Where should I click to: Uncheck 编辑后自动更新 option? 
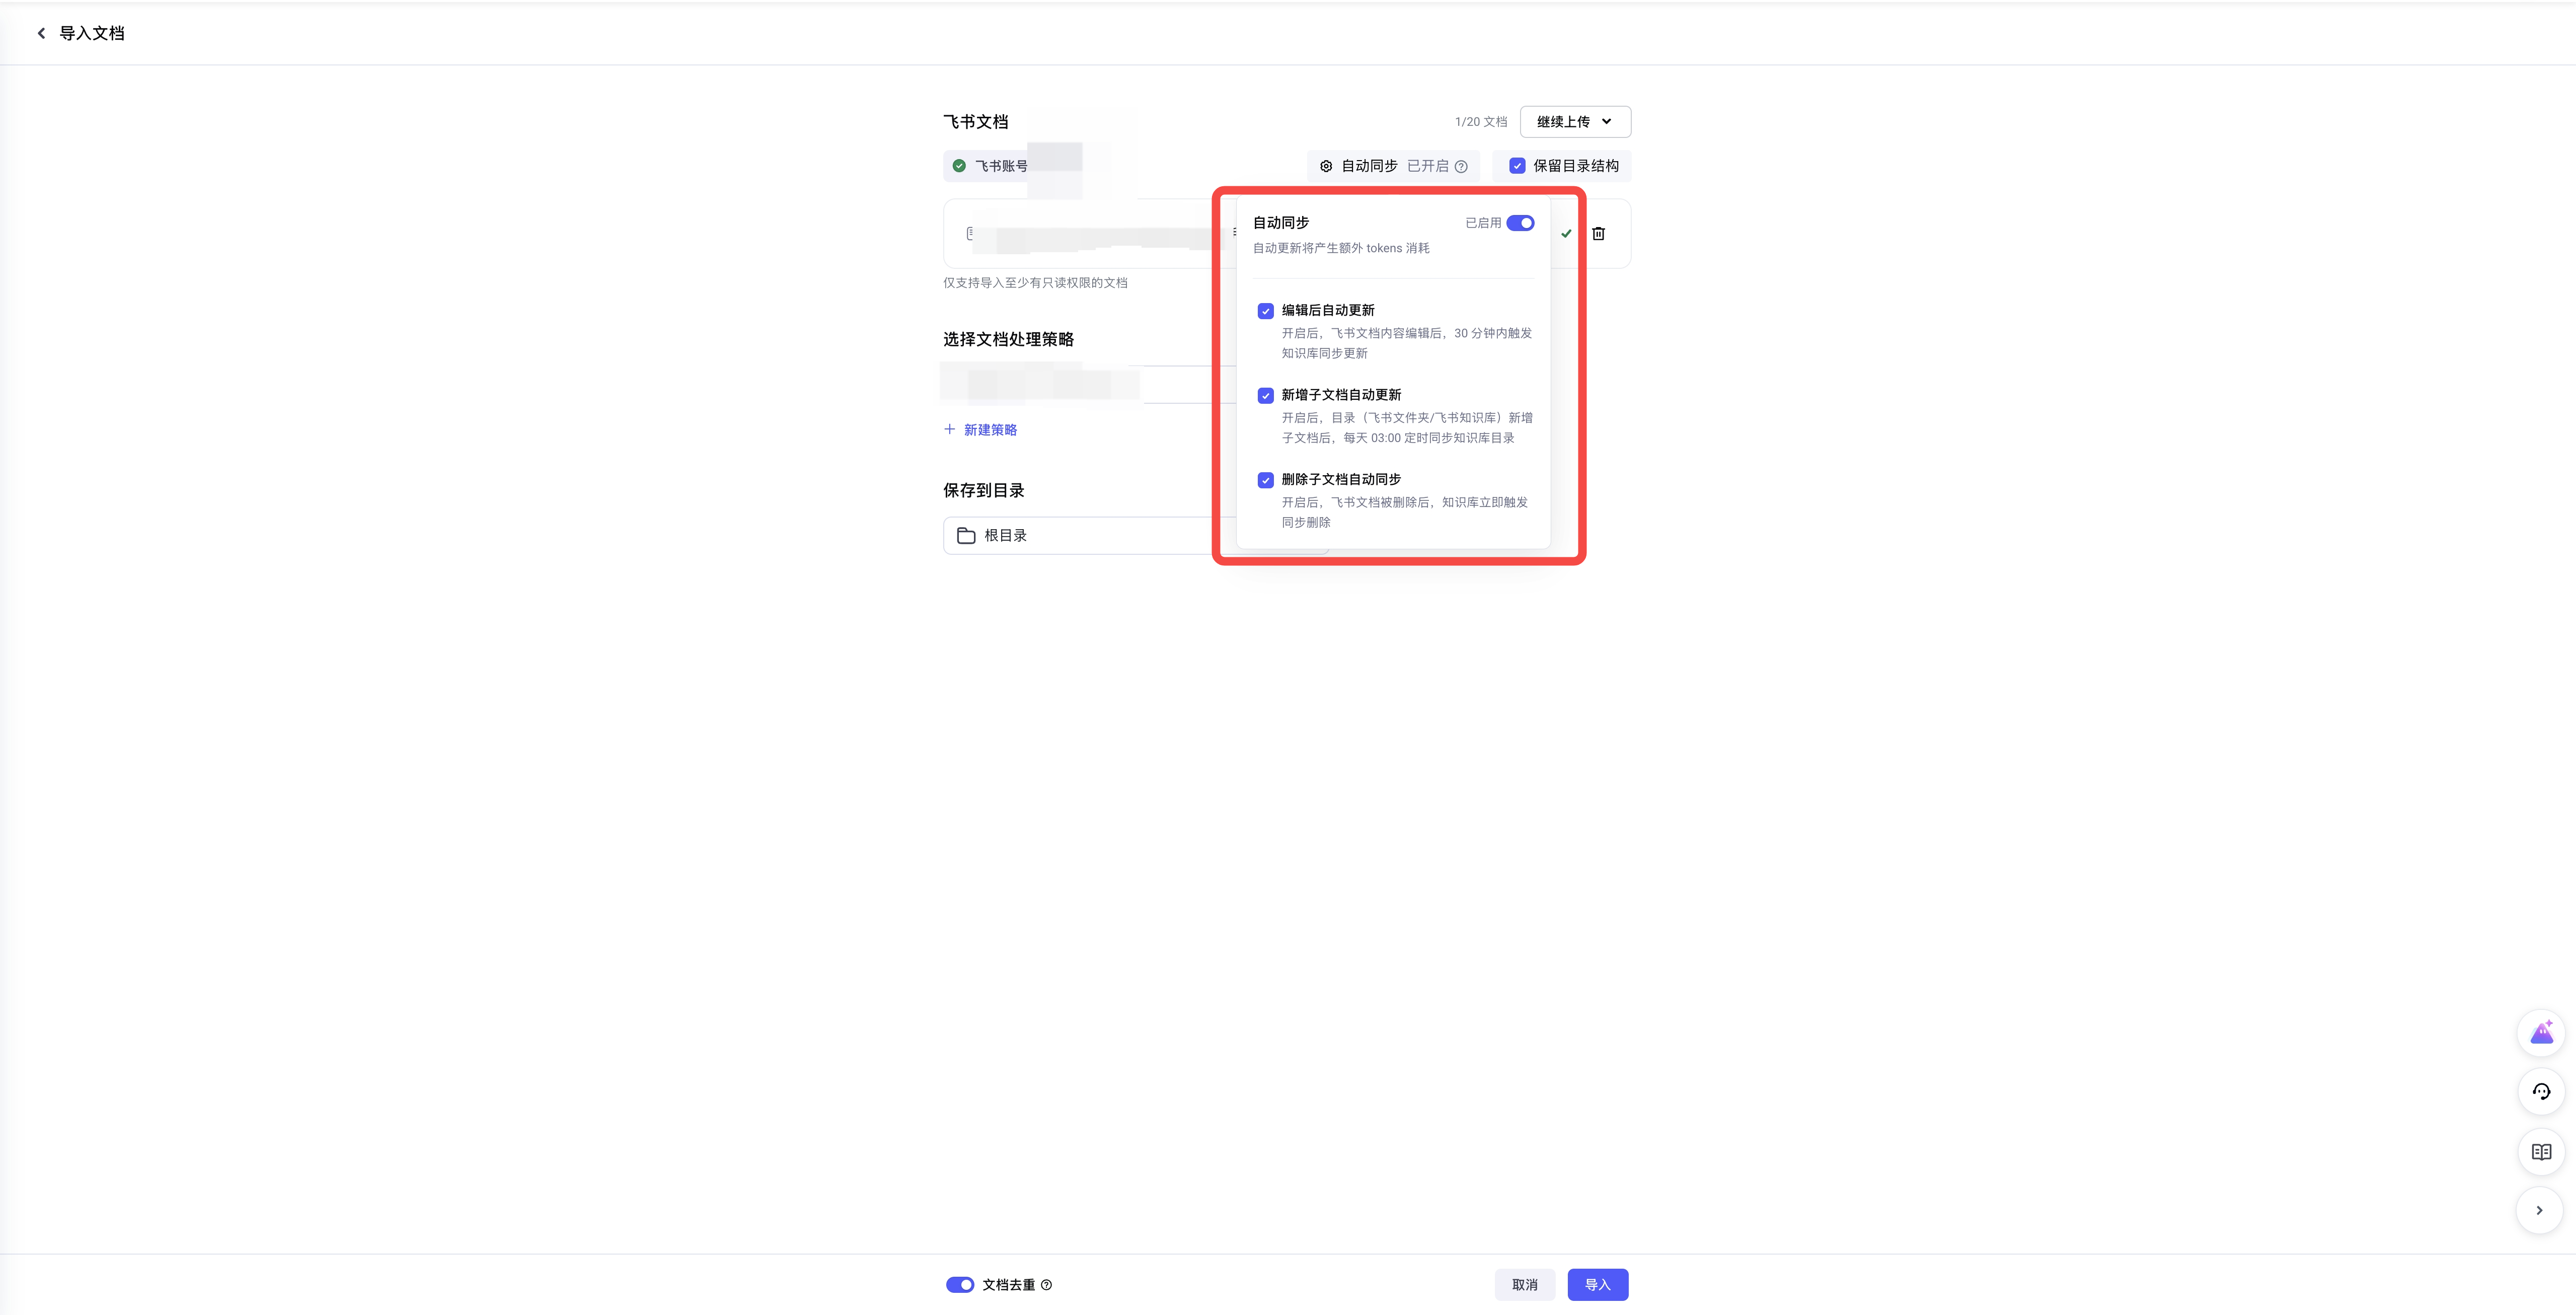(x=1265, y=311)
